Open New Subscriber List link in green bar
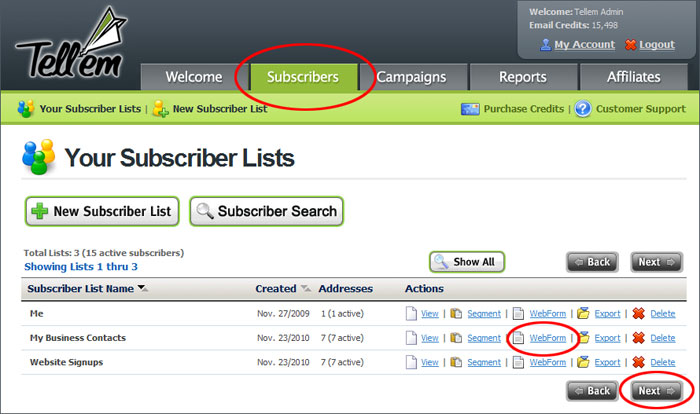 (220, 109)
